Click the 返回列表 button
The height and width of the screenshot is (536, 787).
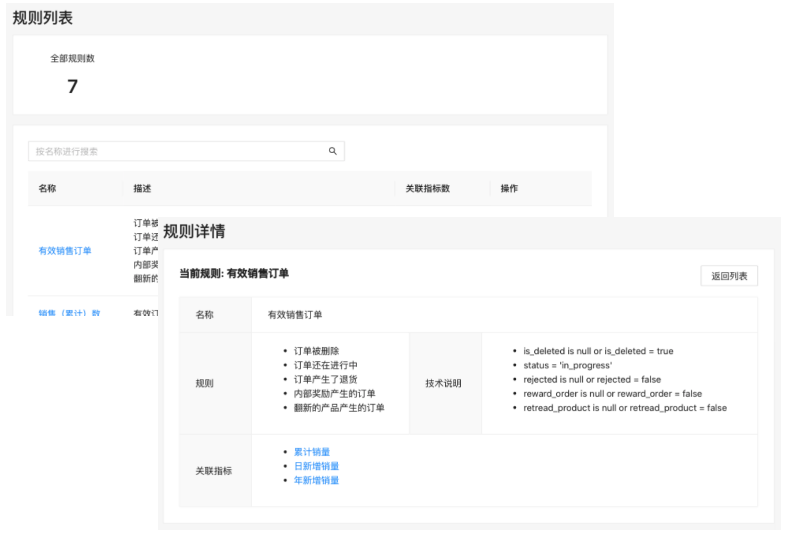[728, 276]
